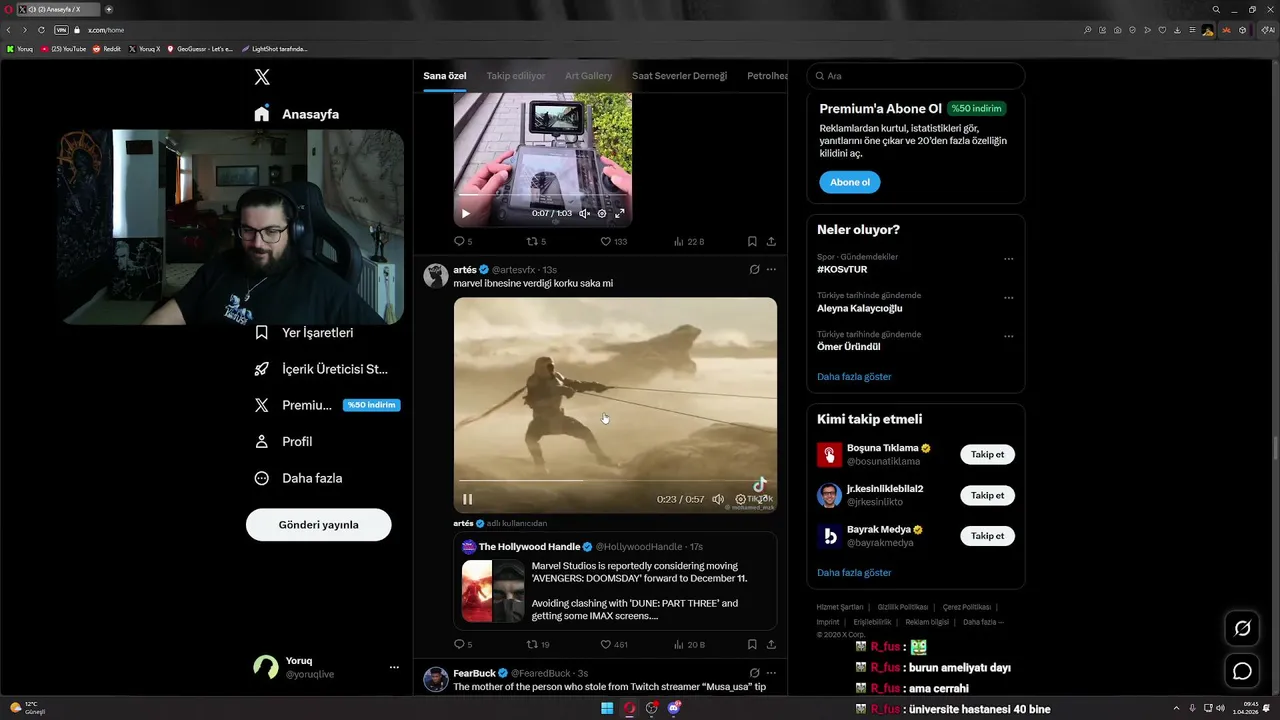Click the Ara search field

(915, 76)
